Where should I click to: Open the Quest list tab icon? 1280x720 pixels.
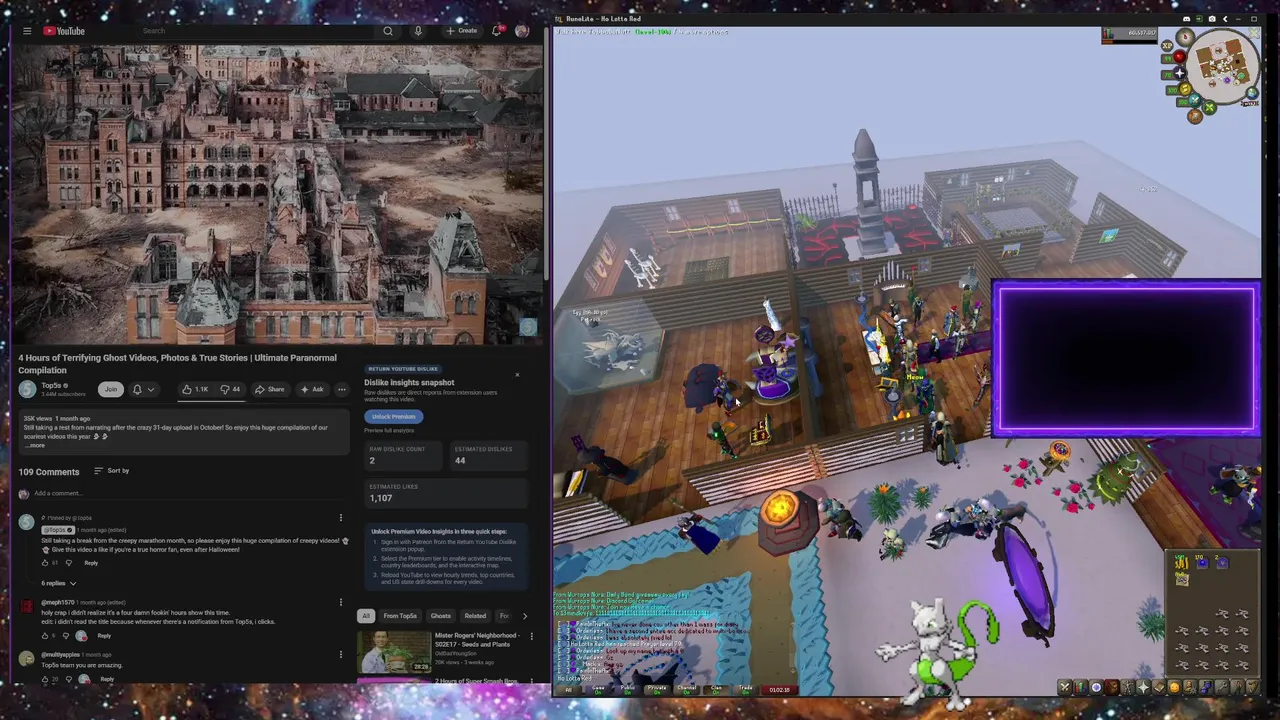pyautogui.click(x=1096, y=687)
